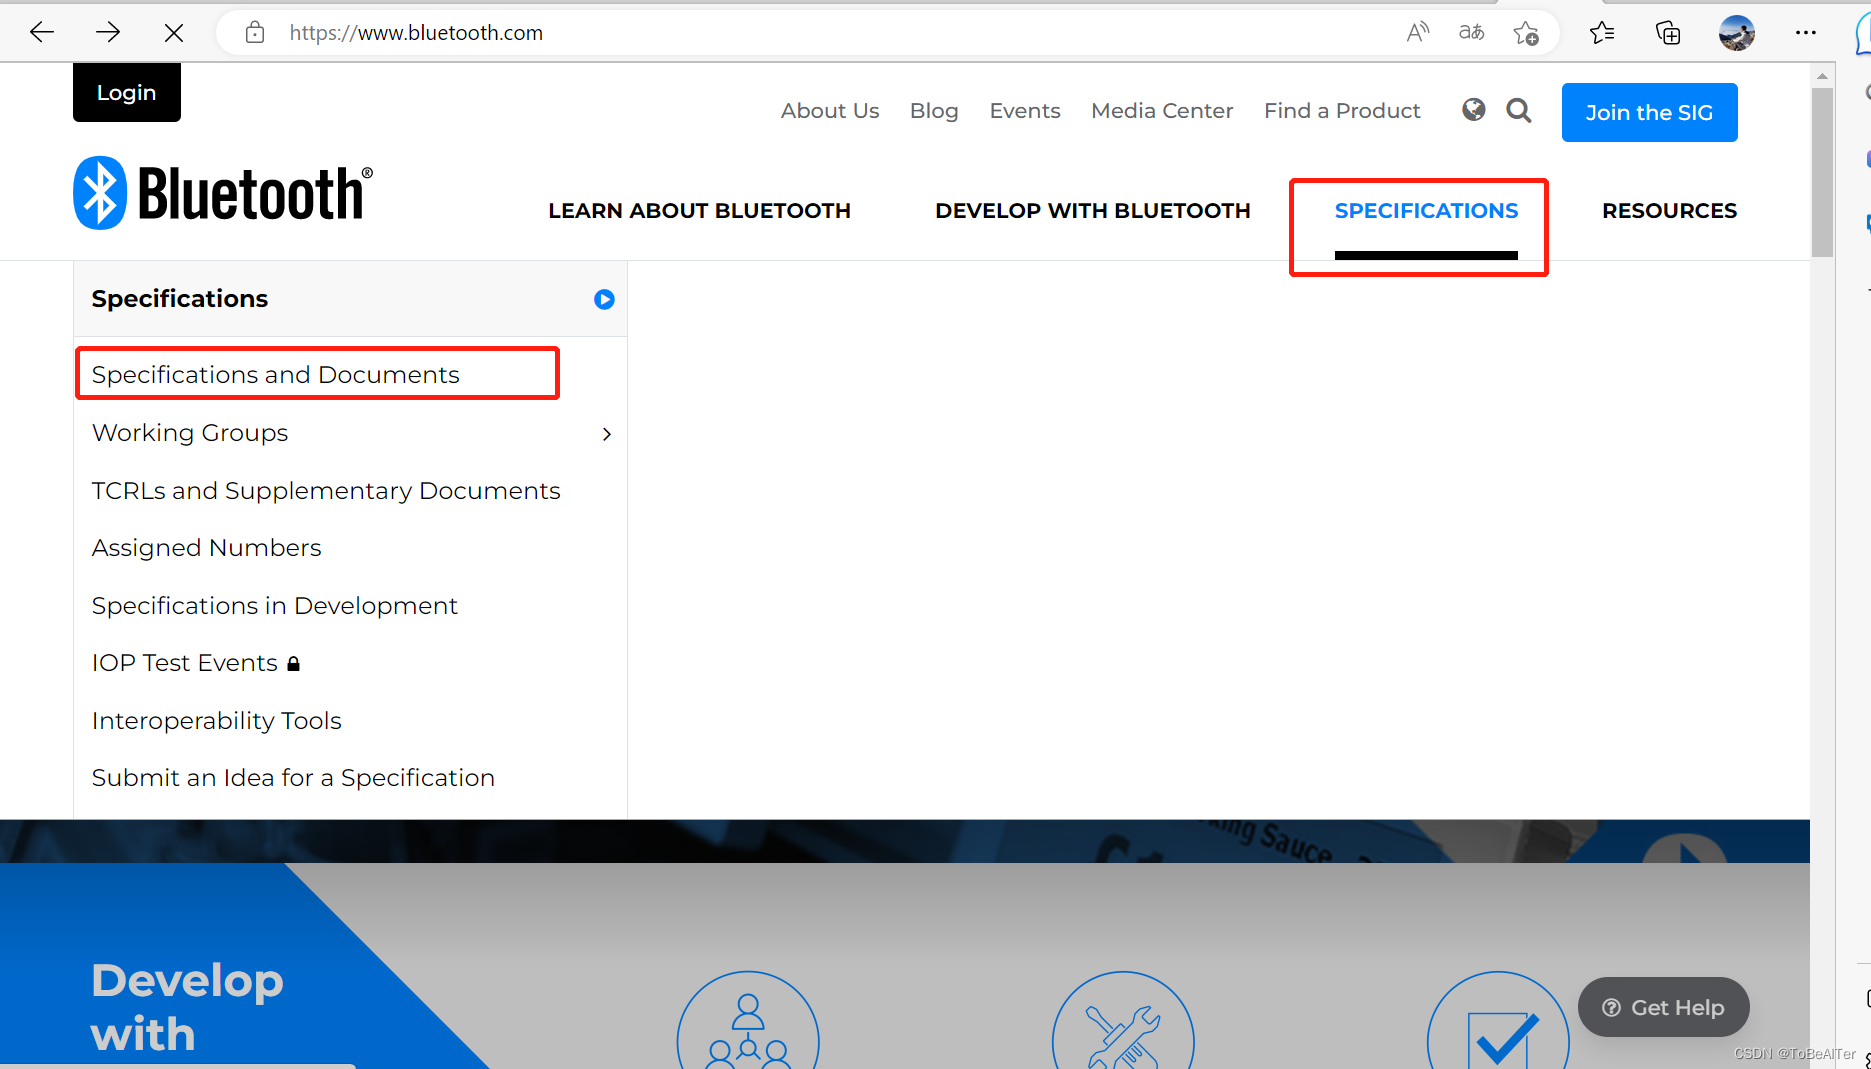Screen dimensions: 1871x1069
Task: Click the checkmark circle icon
Action: point(1498,1021)
